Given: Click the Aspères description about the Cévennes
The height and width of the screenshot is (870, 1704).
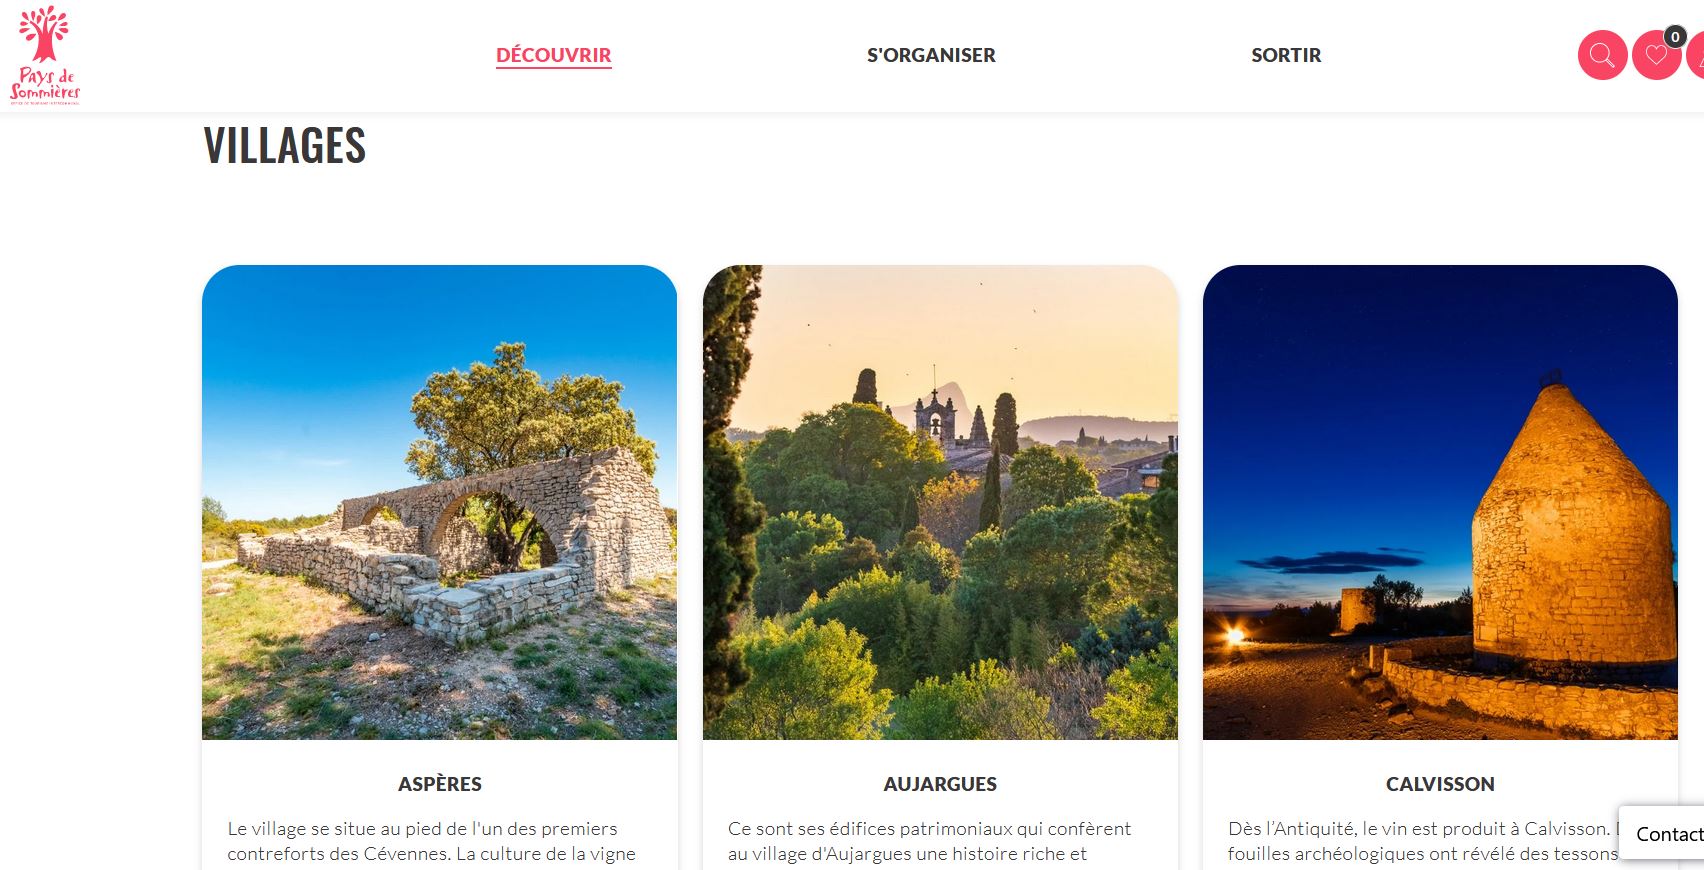Looking at the screenshot, I should 432,841.
